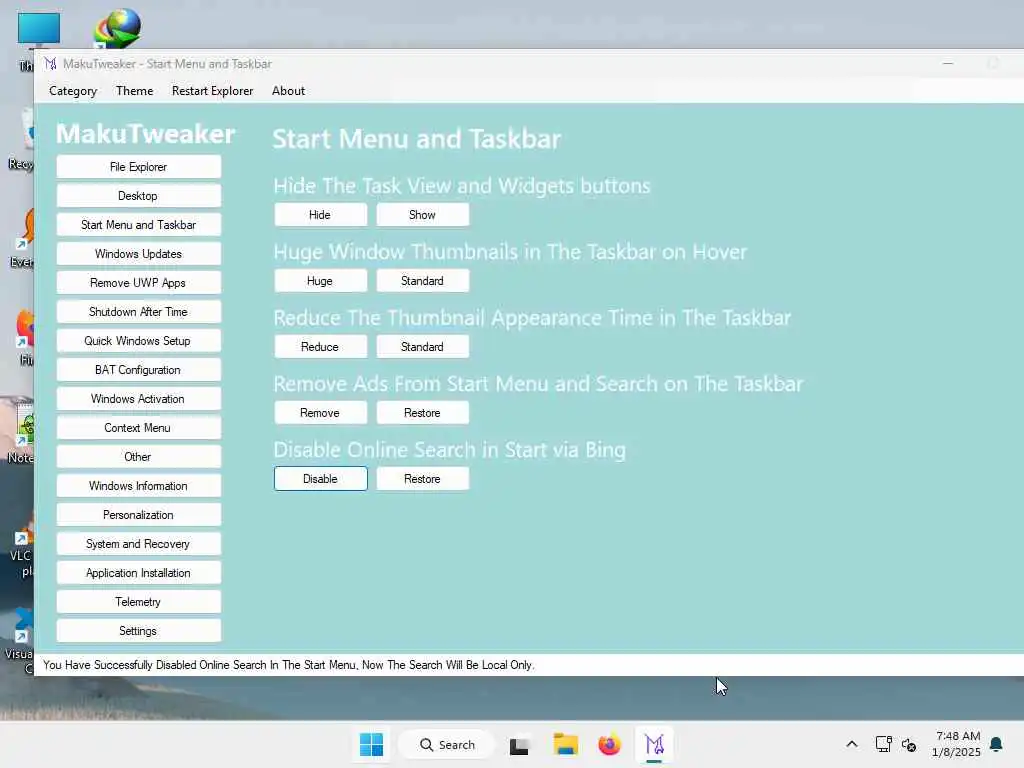Select Internet Download Manager desktop icon
The height and width of the screenshot is (768, 1024).
[118, 27]
